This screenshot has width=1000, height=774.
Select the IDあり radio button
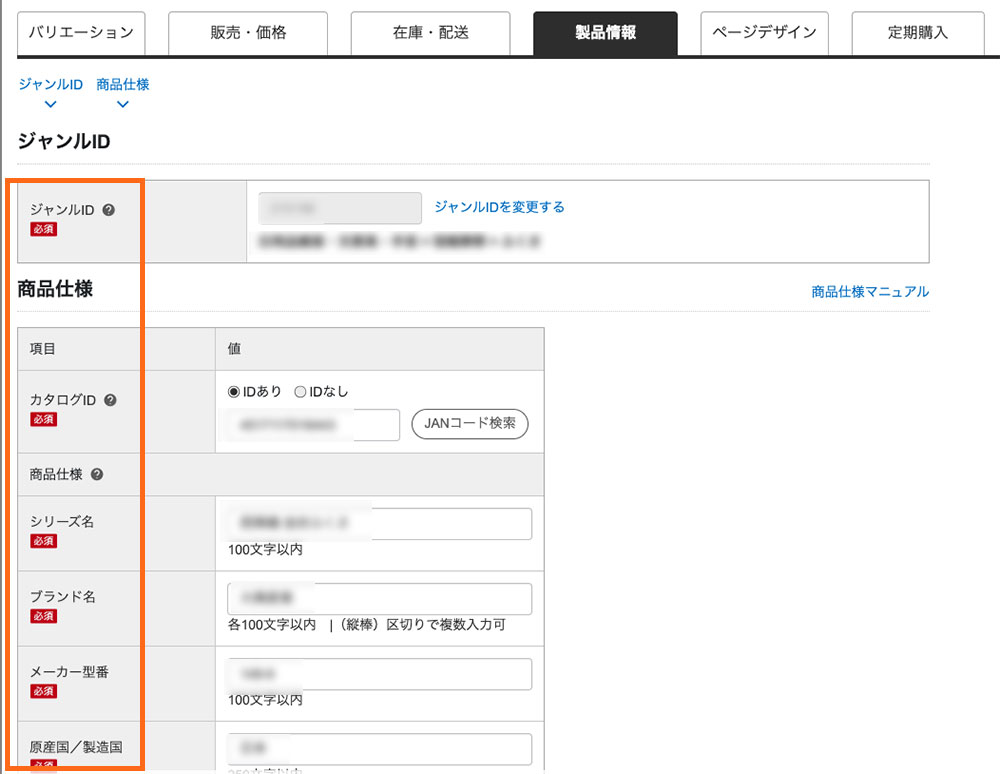234,392
